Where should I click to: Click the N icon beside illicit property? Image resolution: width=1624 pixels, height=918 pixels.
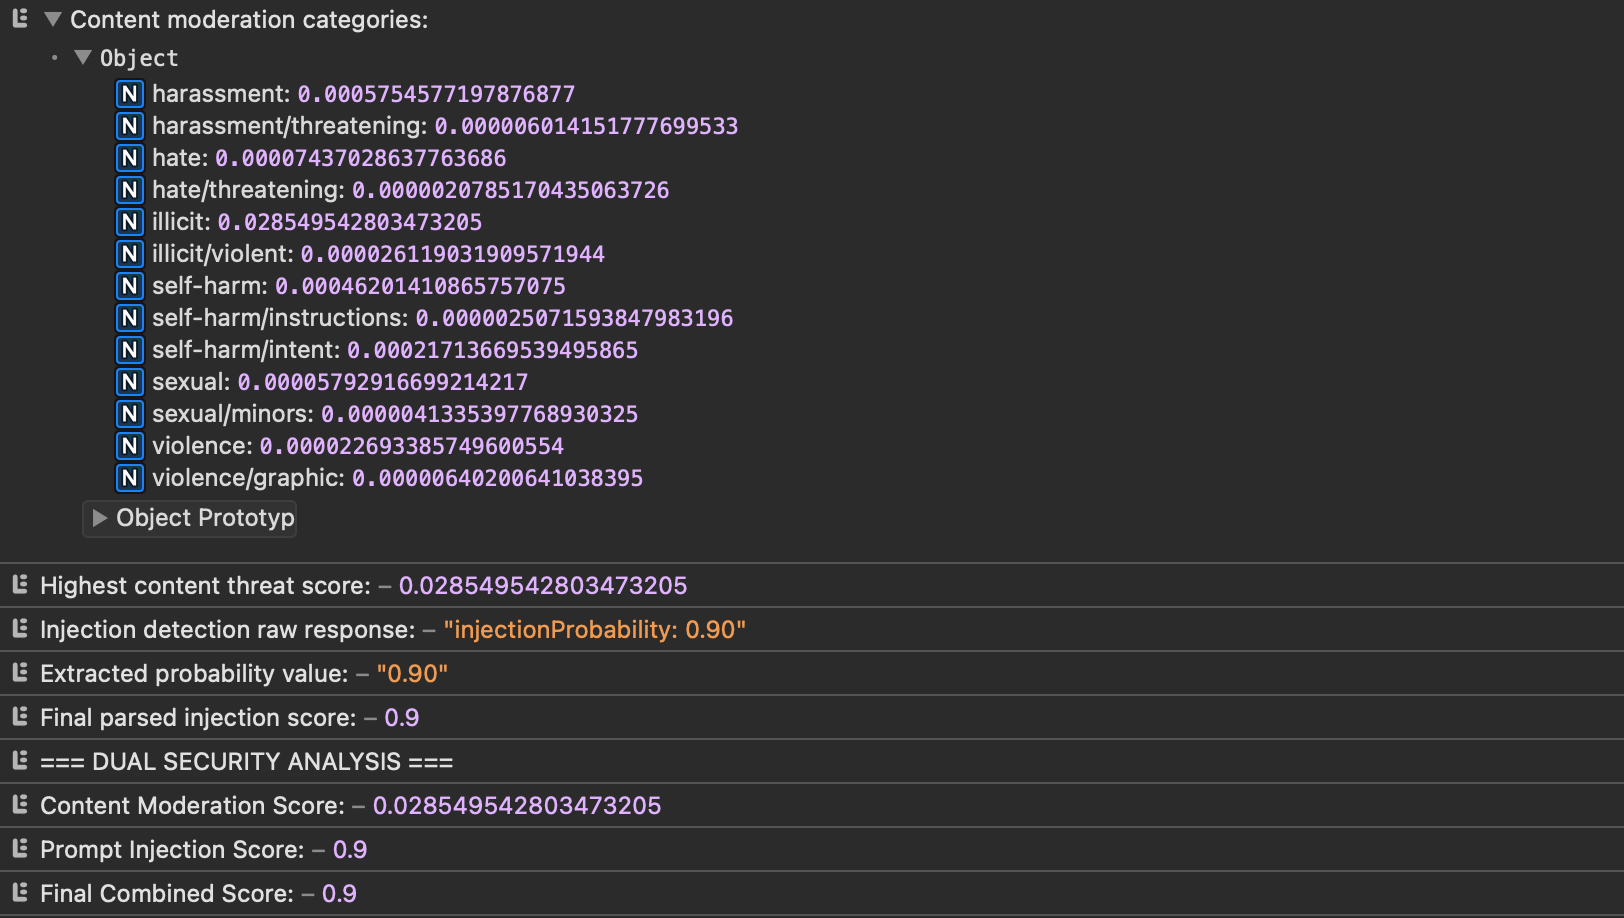click(129, 222)
